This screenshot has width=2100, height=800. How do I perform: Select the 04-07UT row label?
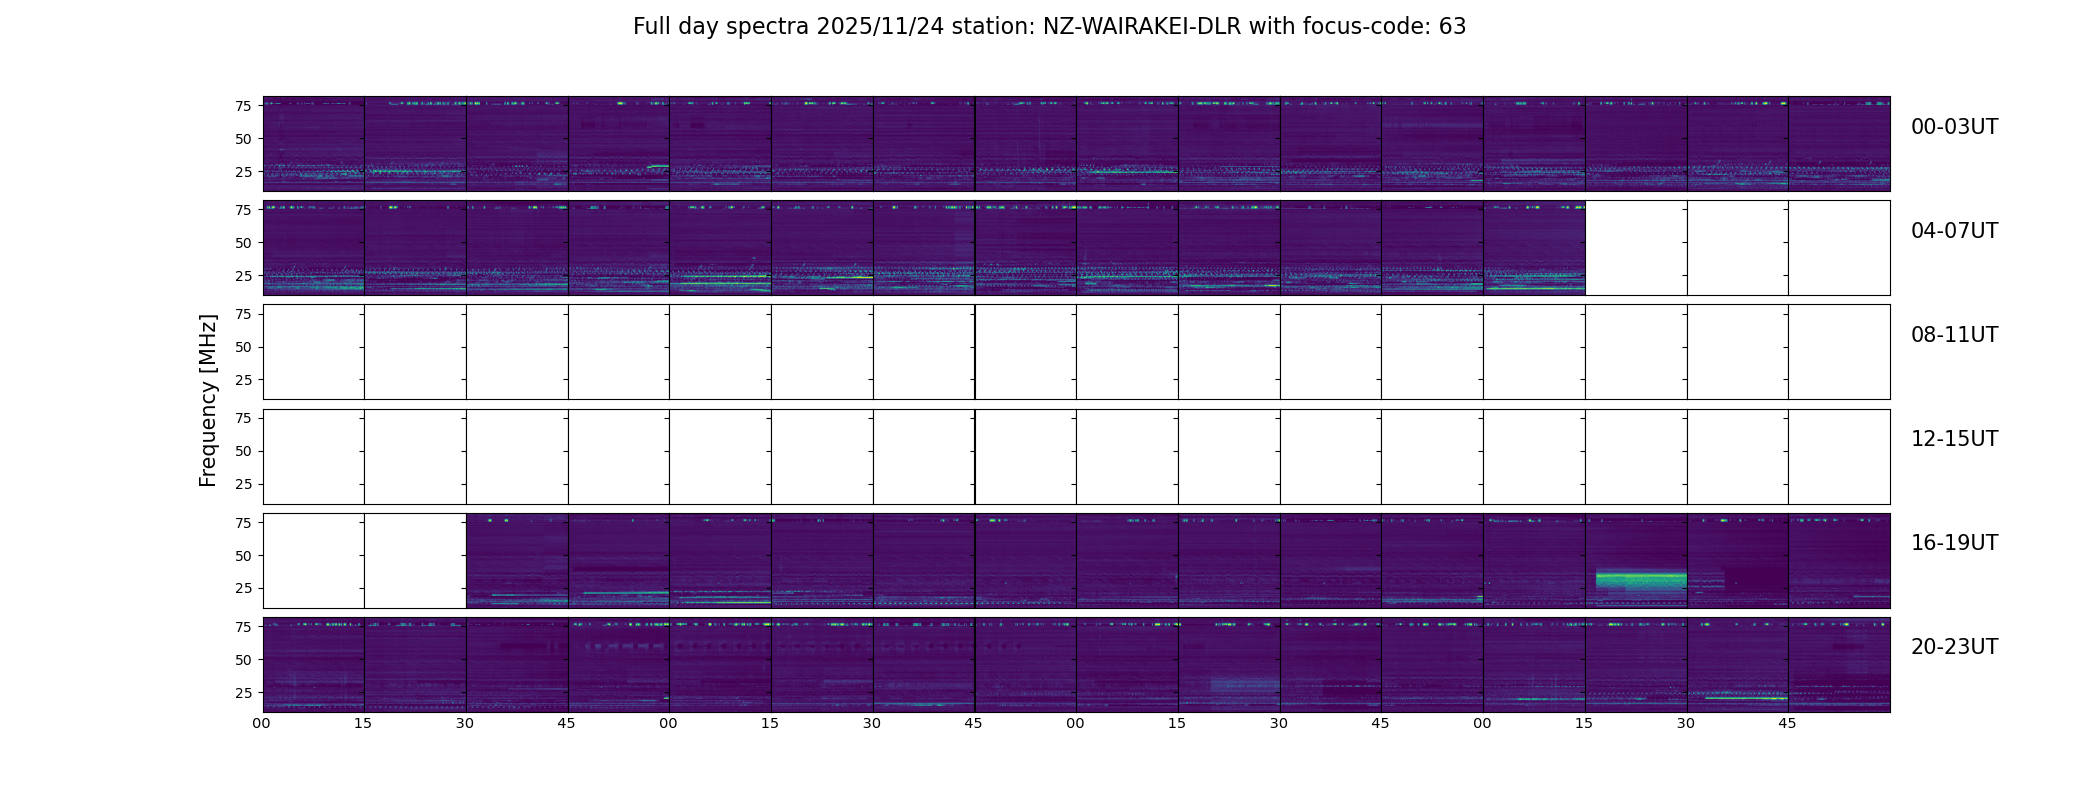[1954, 231]
